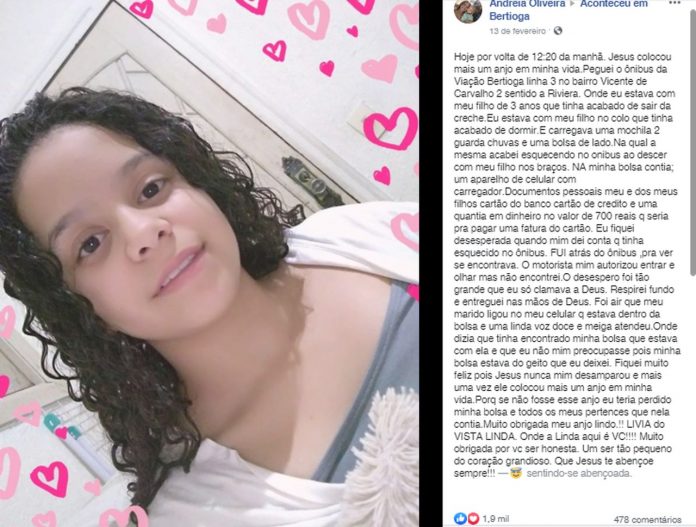Image resolution: width=696 pixels, height=527 pixels.
Task: Click the blue thumbs-up Like reaction icon
Action: (460, 518)
